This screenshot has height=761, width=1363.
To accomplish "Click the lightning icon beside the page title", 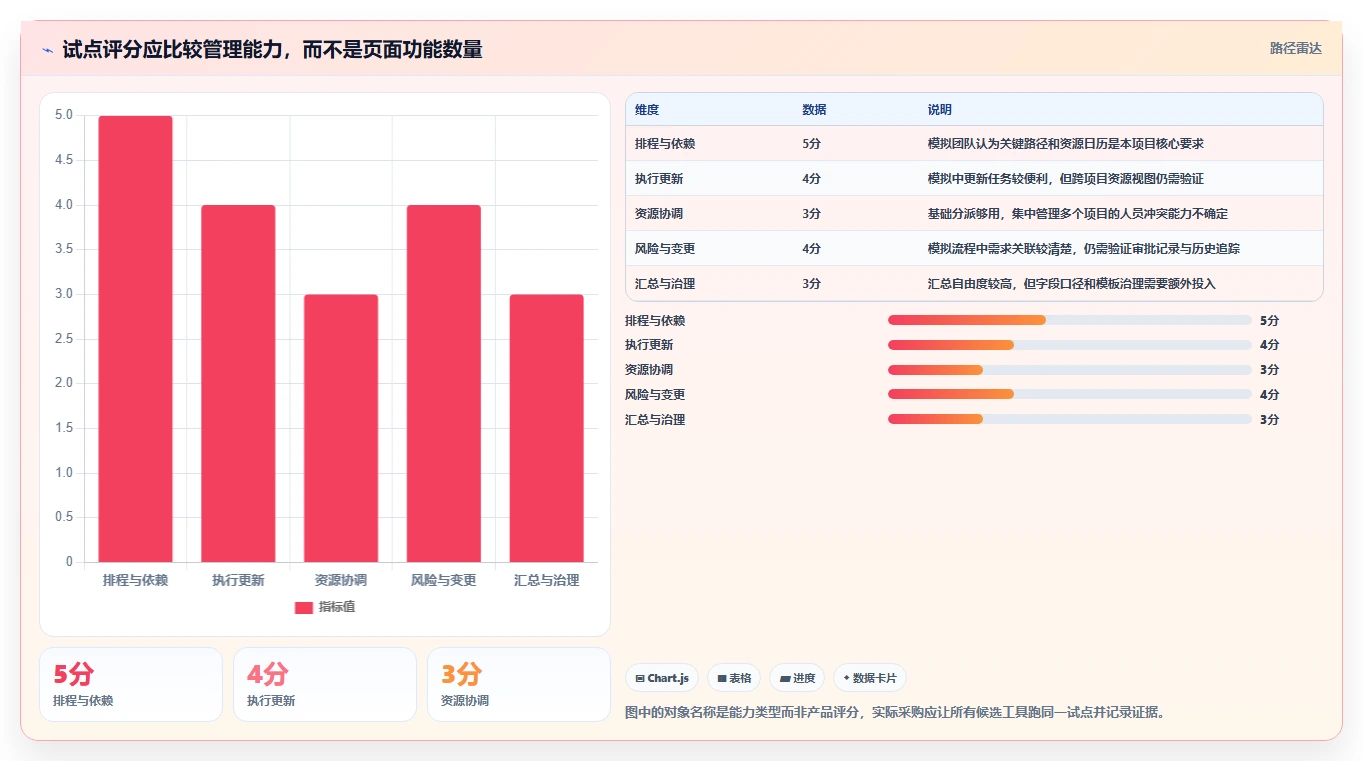I will tap(48, 50).
